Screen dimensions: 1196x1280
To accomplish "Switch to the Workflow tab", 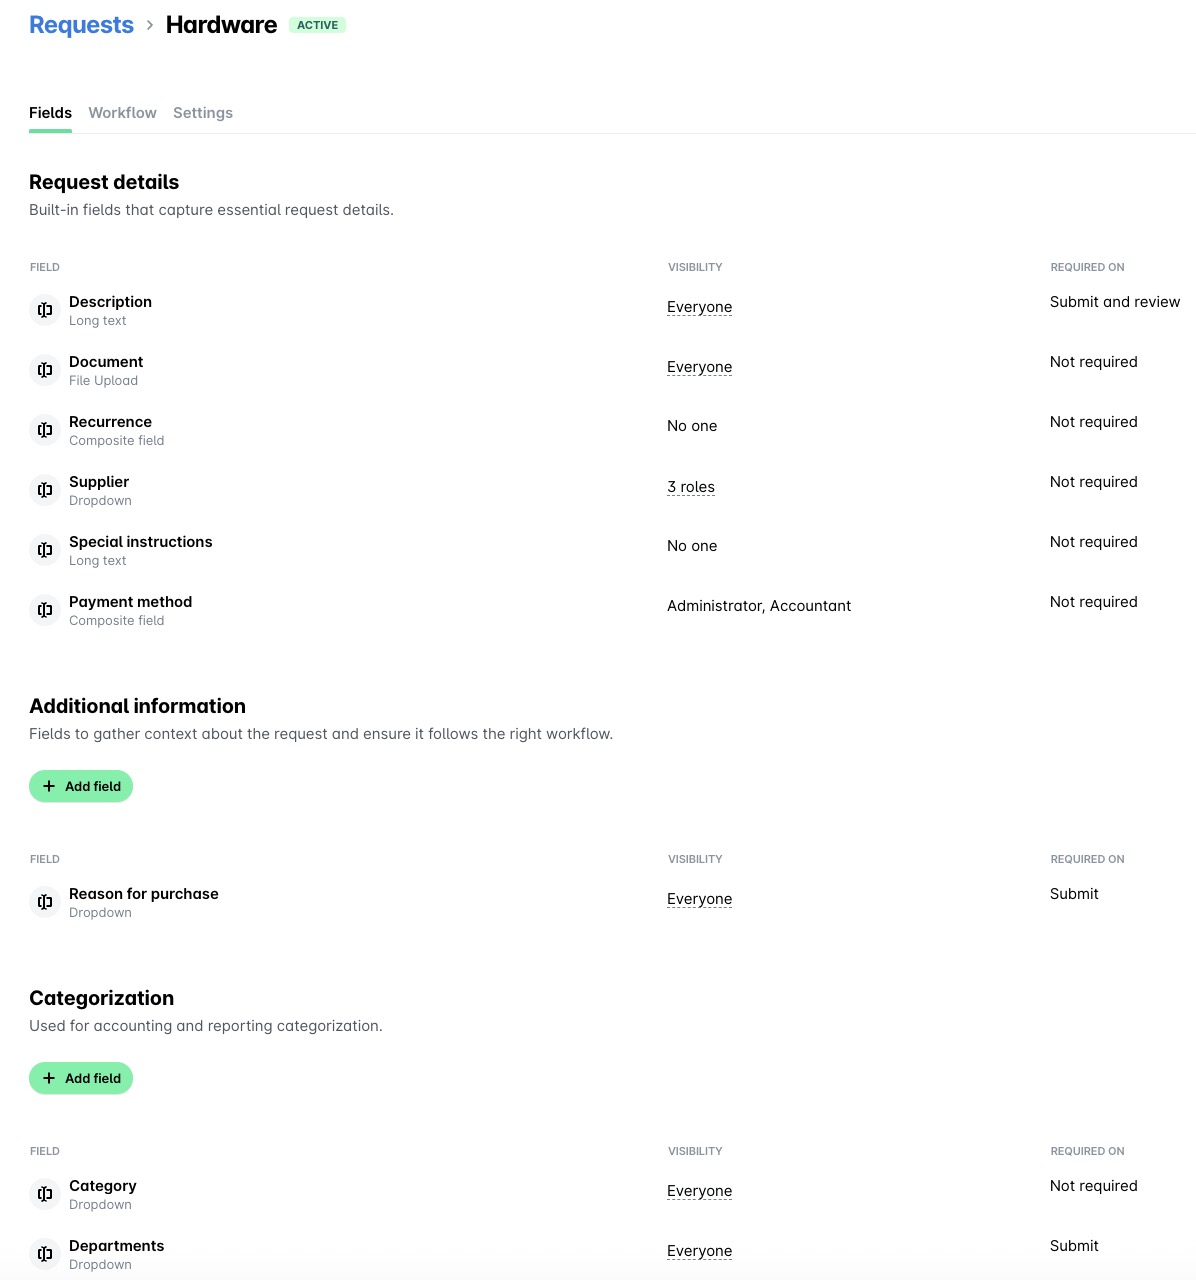I will (x=122, y=113).
